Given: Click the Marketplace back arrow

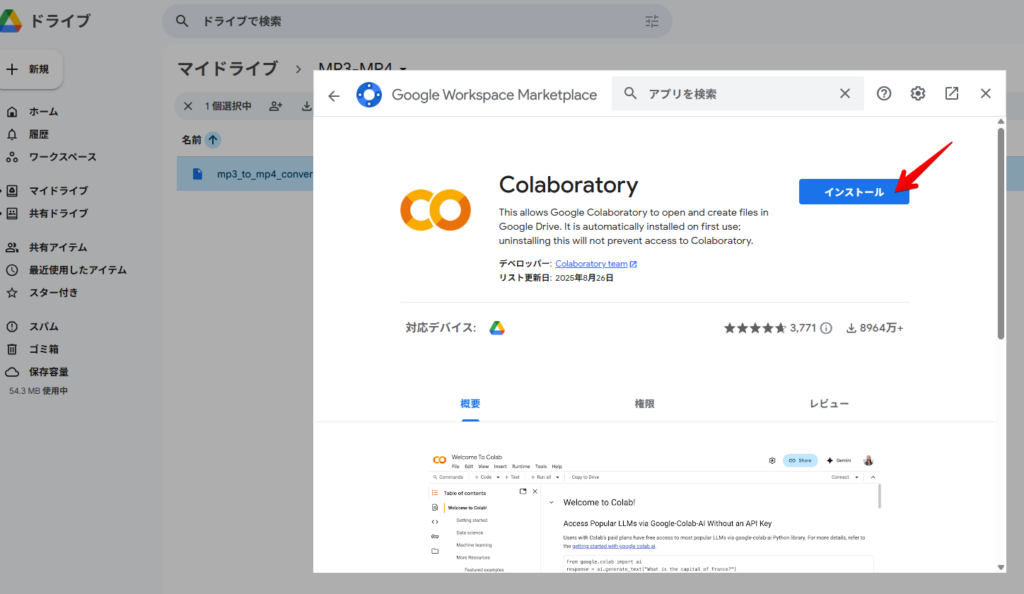Looking at the screenshot, I should pyautogui.click(x=334, y=96).
